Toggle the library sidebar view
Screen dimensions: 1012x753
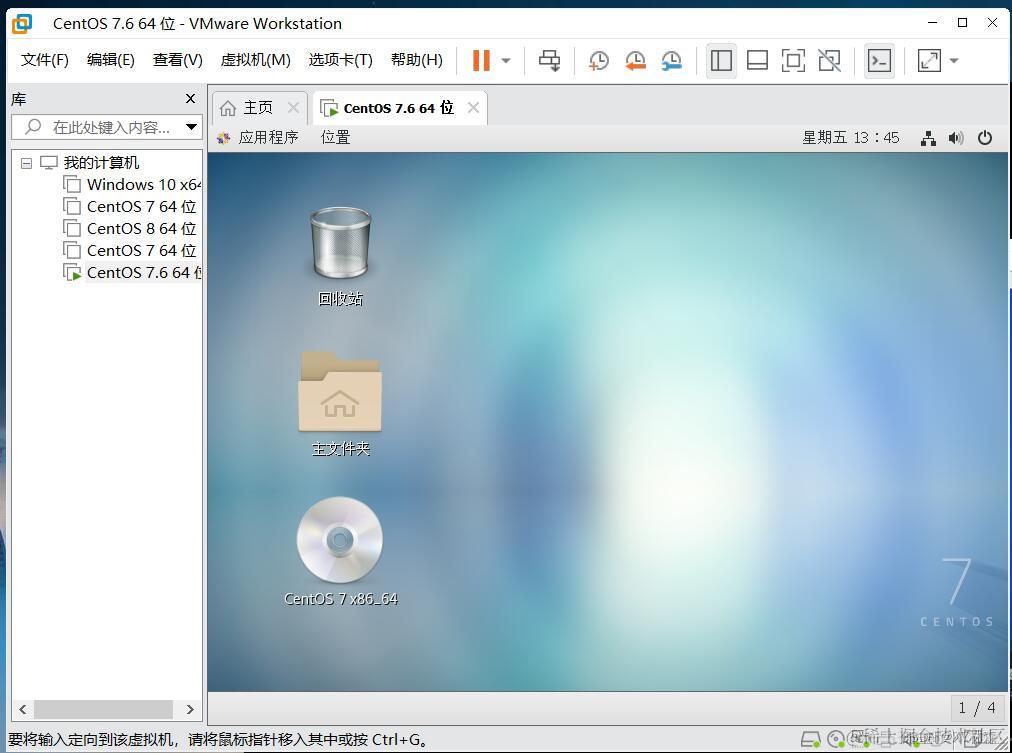pyautogui.click(x=721, y=61)
